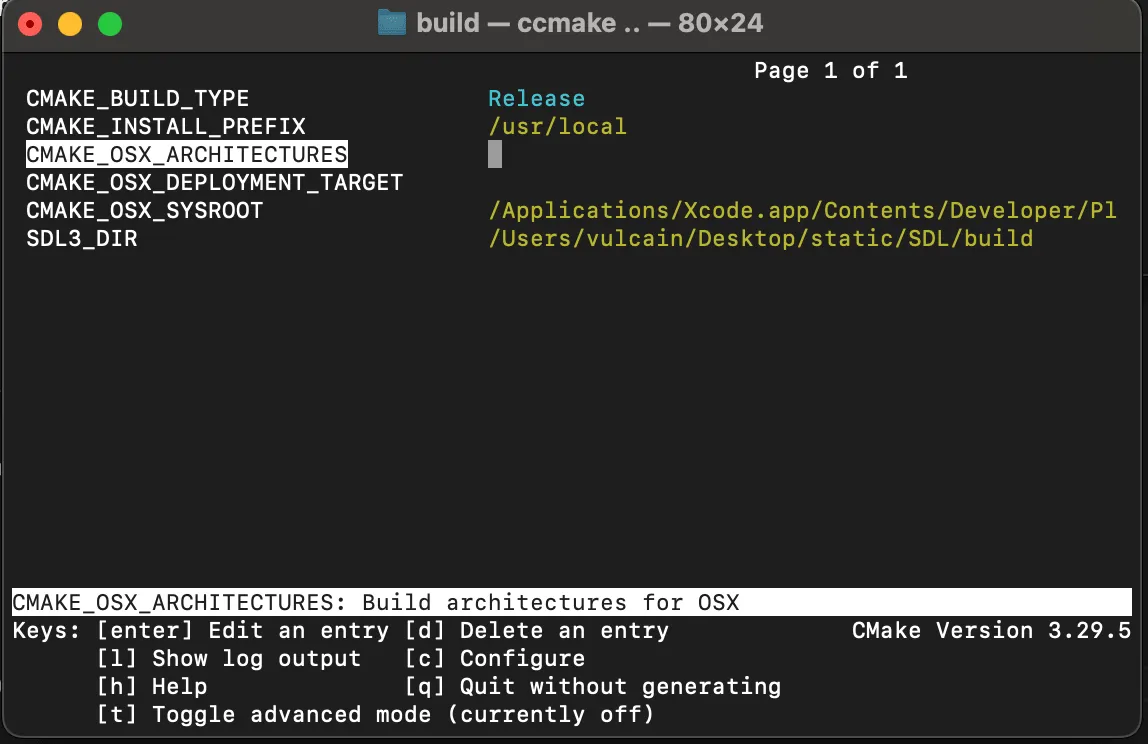Click the folder icon in the title bar

pyautogui.click(x=392, y=23)
